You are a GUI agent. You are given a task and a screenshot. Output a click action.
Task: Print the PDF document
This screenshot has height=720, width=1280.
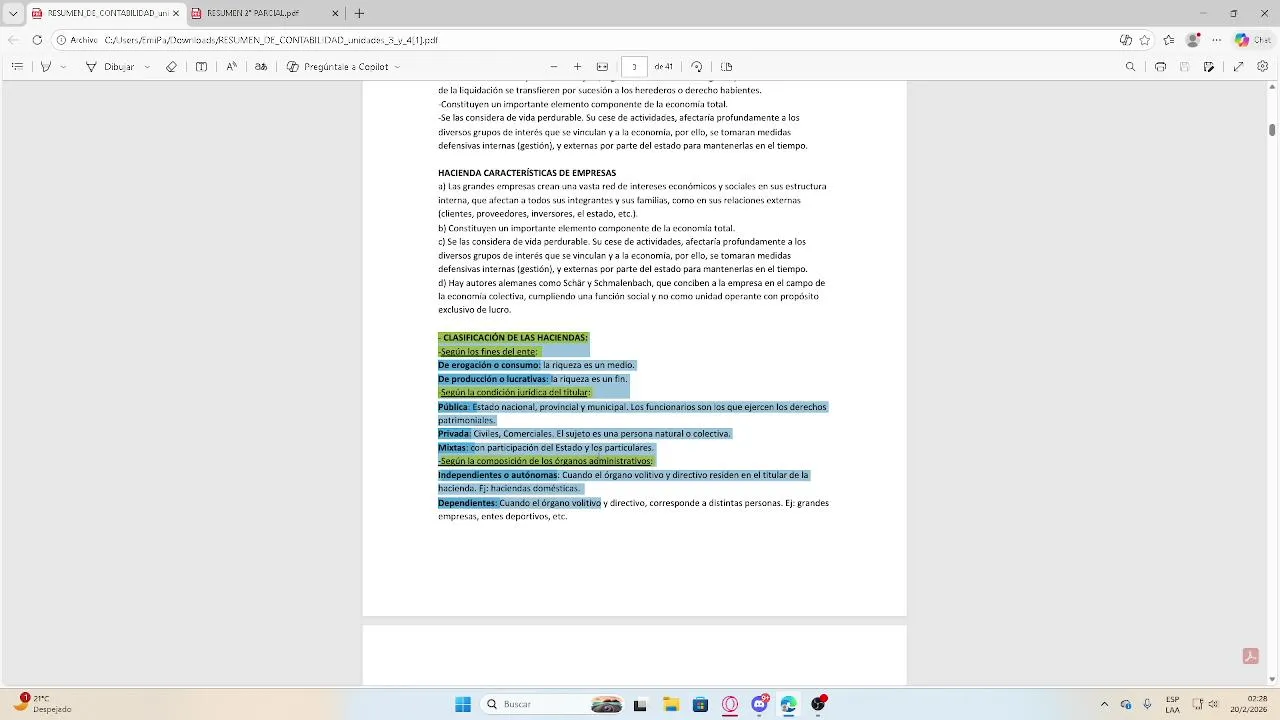click(1160, 67)
